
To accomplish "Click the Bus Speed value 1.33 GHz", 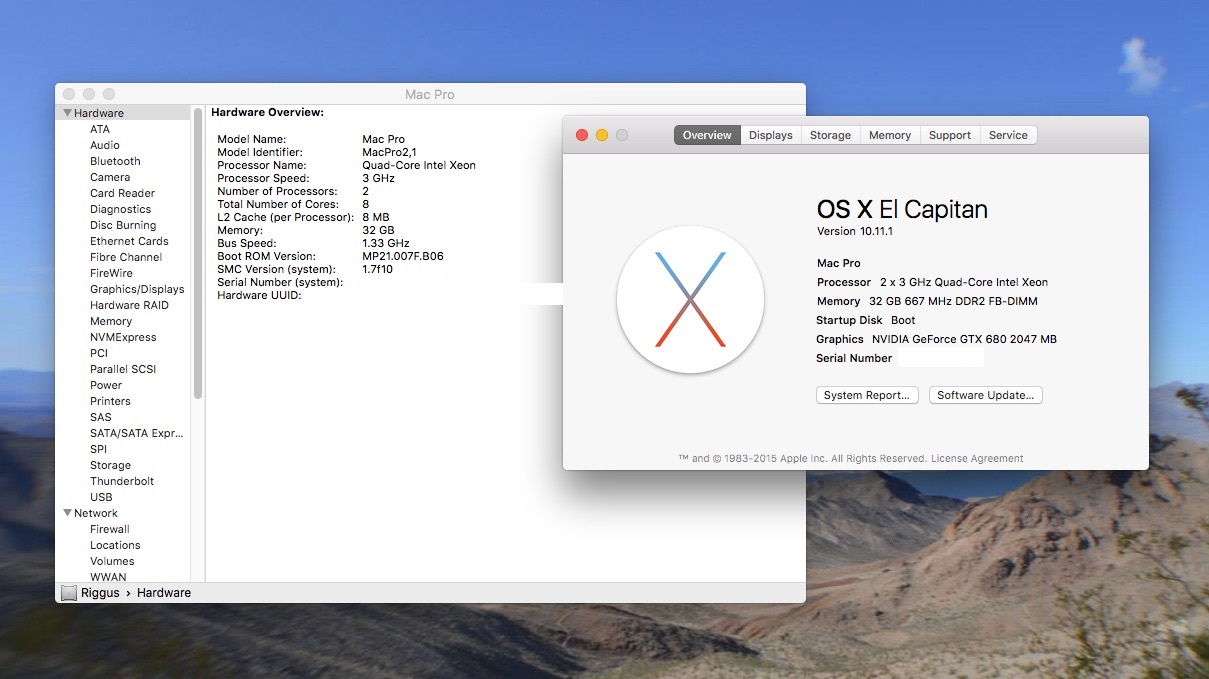I will 386,243.
